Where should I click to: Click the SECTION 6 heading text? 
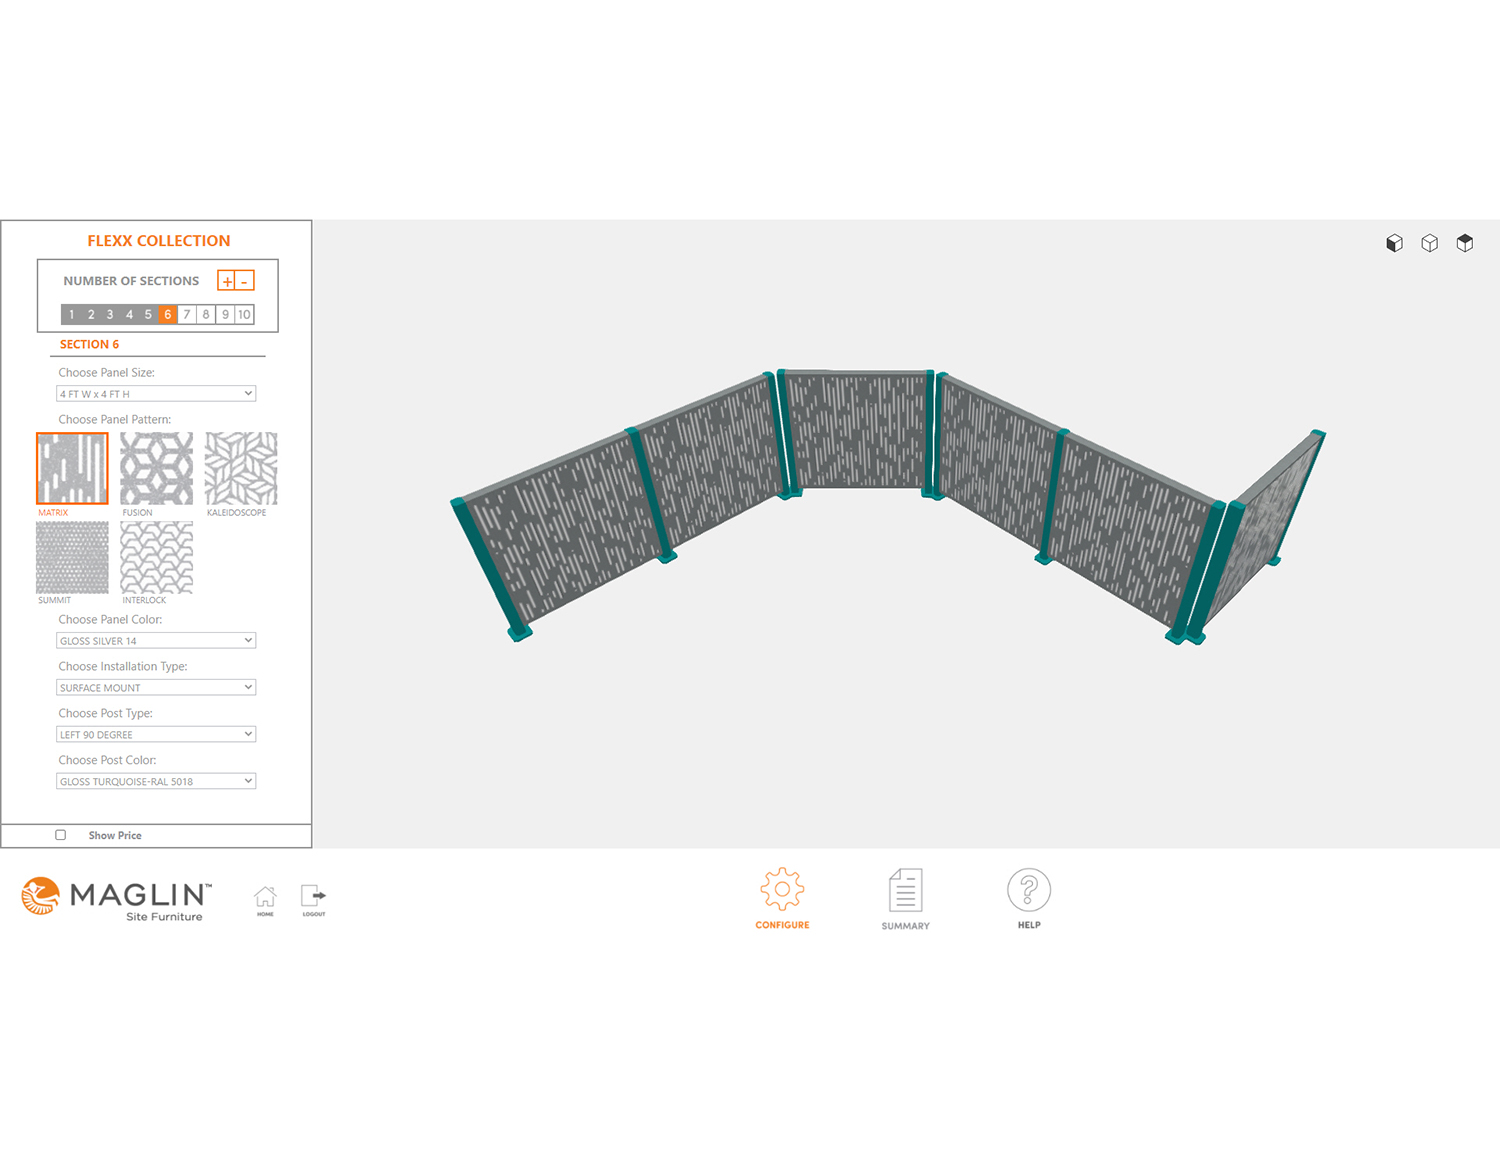pyautogui.click(x=89, y=344)
